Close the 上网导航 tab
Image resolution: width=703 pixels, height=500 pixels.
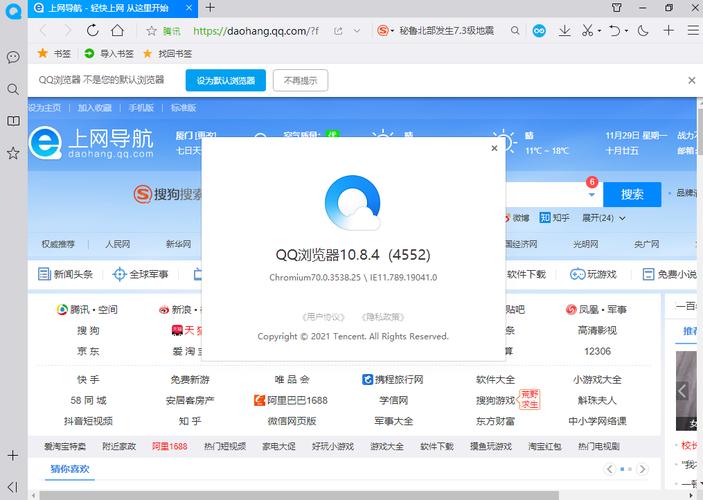click(x=189, y=8)
